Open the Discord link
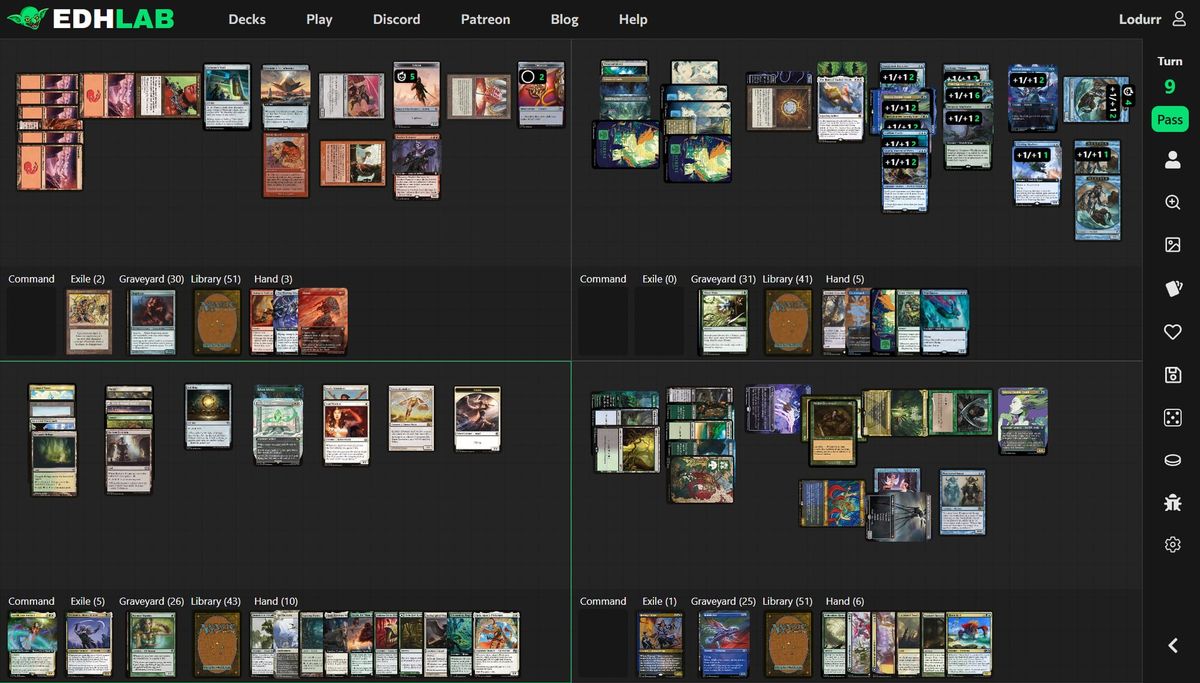The height and width of the screenshot is (683, 1200). (396, 19)
